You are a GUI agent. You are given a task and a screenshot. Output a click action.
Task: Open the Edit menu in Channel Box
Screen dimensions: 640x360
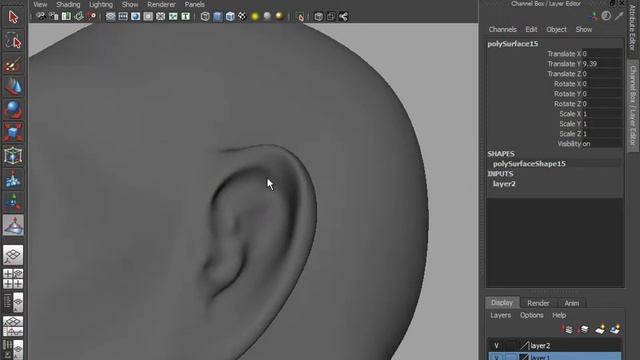(x=531, y=29)
